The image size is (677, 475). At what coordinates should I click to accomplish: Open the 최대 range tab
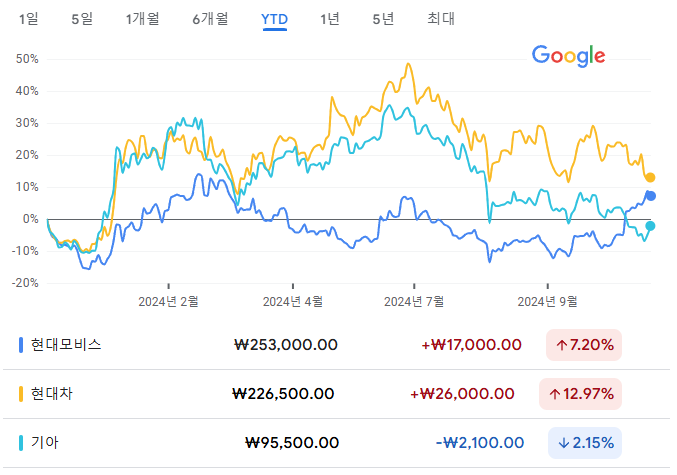(x=441, y=19)
